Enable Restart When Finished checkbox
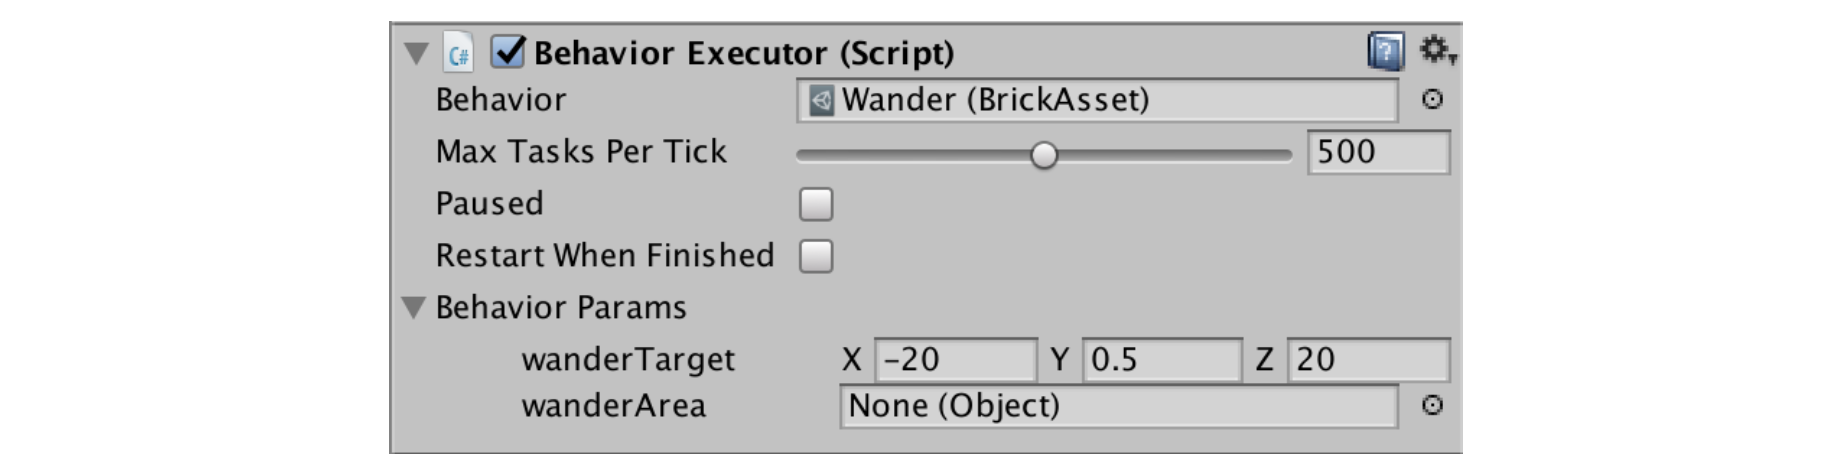The height and width of the screenshot is (474, 1842). 816,256
